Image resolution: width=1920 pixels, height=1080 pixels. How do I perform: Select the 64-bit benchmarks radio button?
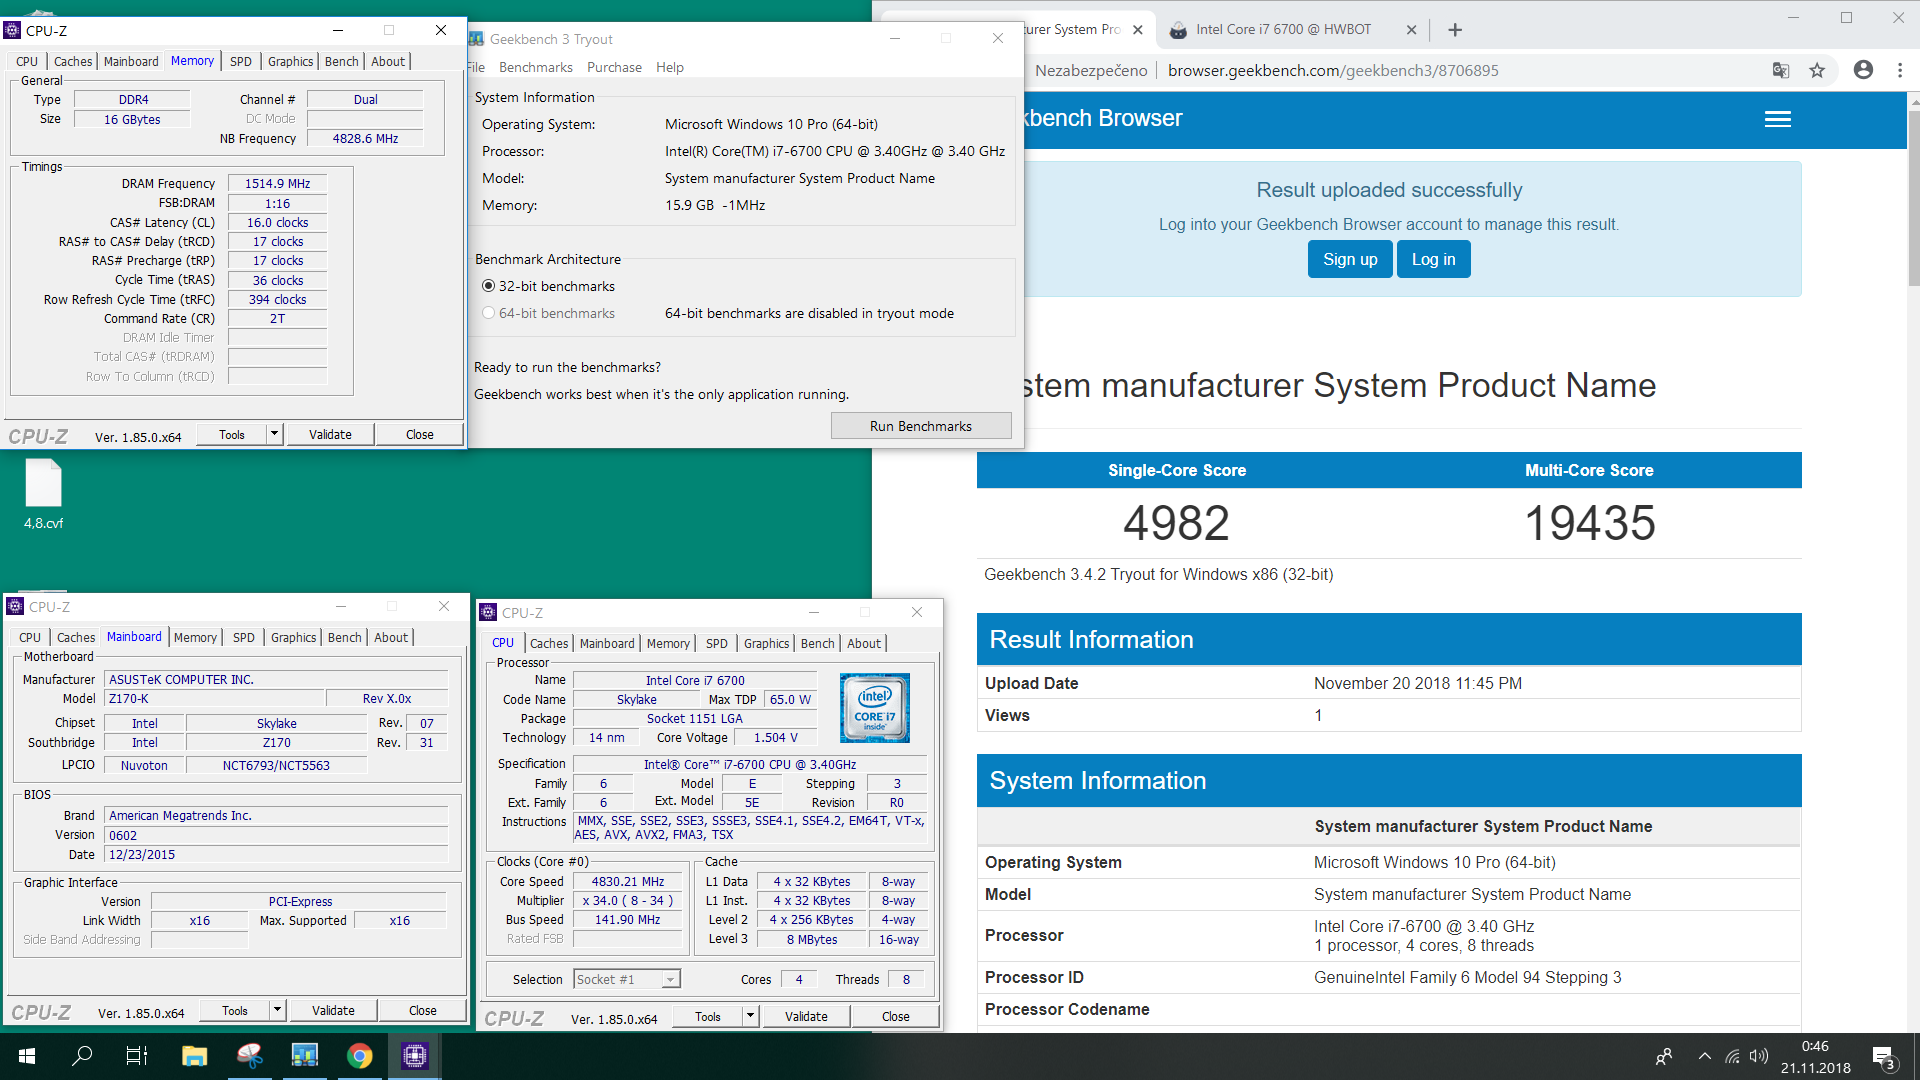pos(488,313)
